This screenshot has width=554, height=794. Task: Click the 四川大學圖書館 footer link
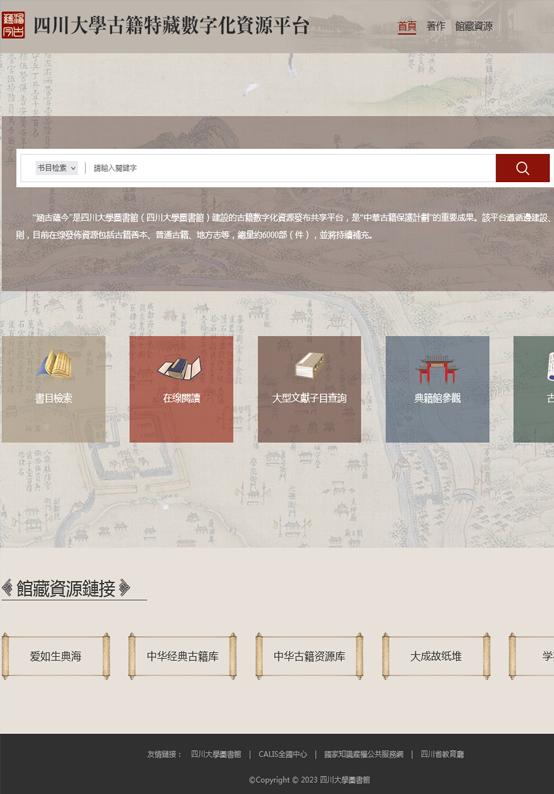[216, 754]
